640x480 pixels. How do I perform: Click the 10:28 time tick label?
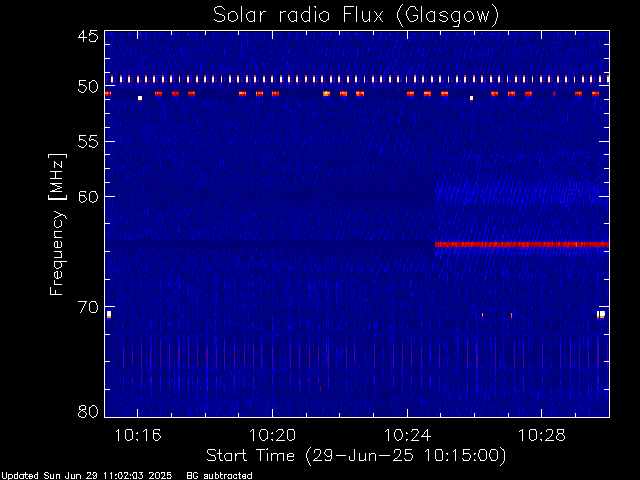pyautogui.click(x=542, y=435)
